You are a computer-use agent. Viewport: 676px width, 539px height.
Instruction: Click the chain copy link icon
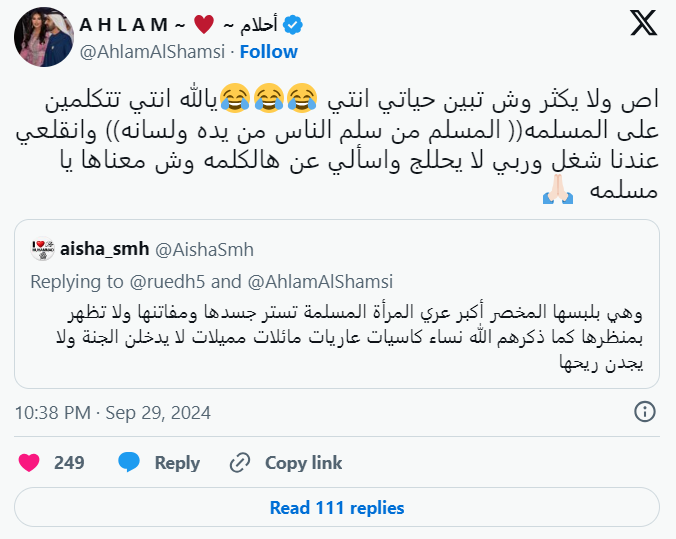point(240,463)
